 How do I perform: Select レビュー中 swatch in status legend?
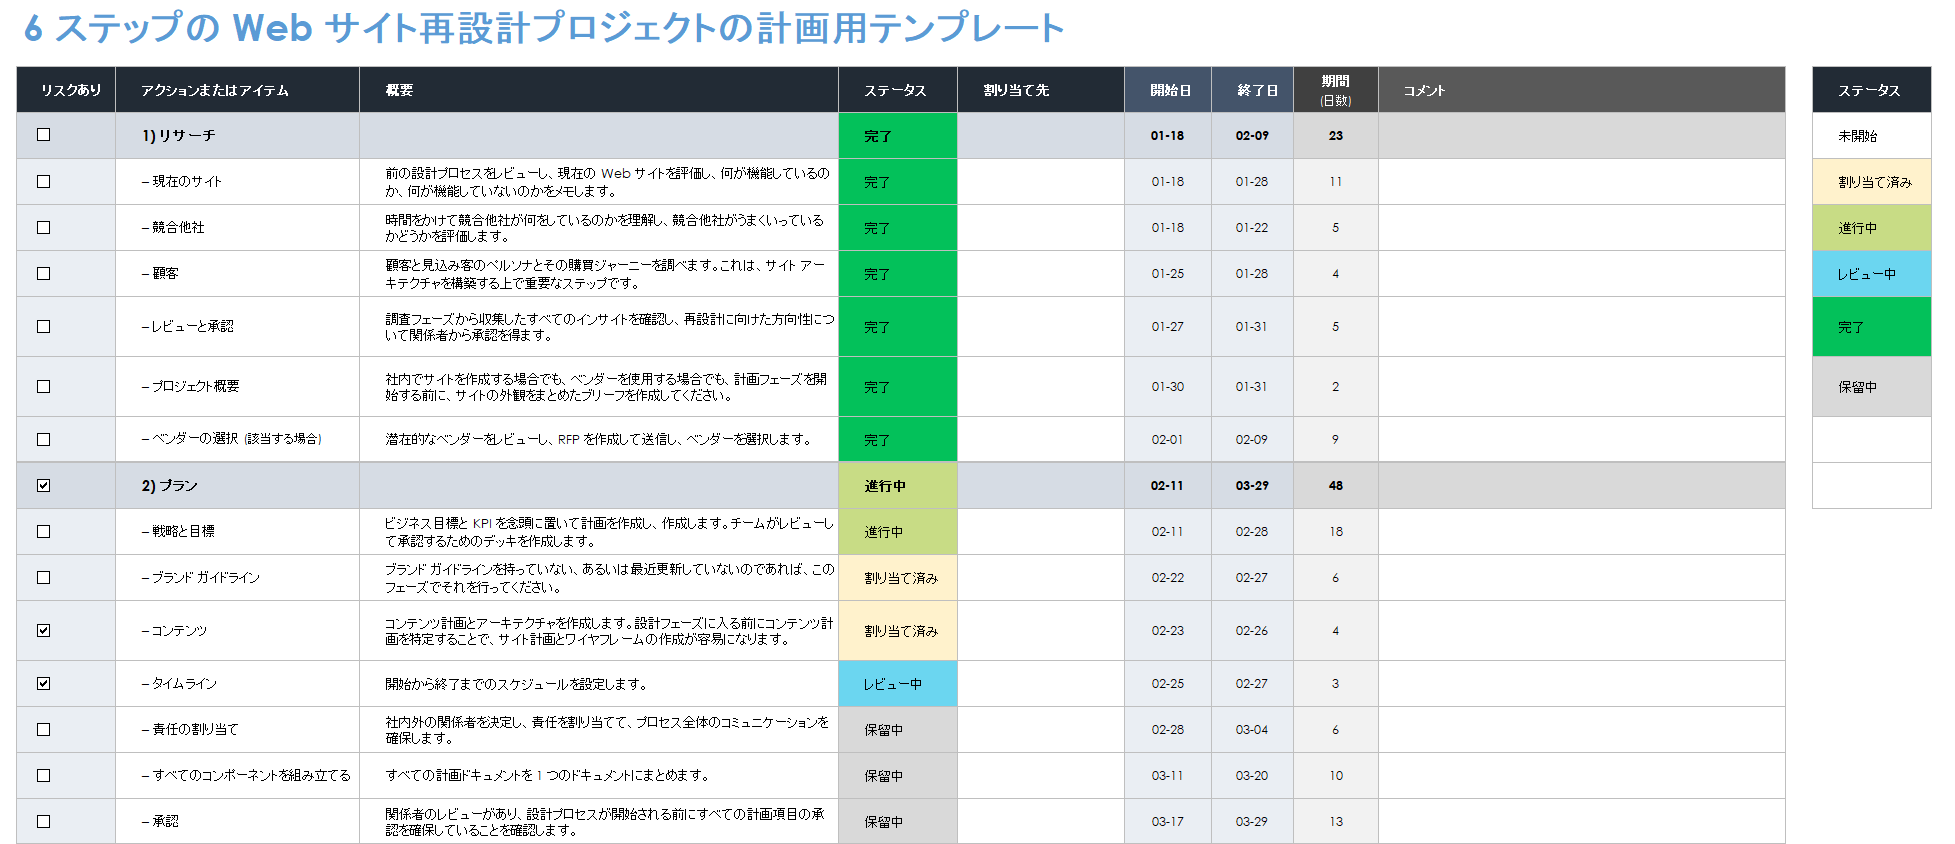point(1871,274)
